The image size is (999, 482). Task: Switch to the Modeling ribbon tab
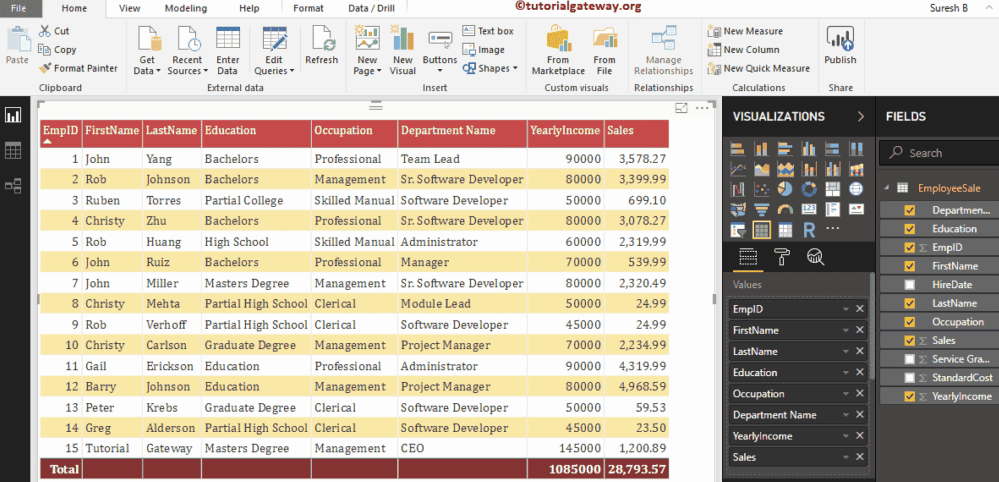[185, 8]
